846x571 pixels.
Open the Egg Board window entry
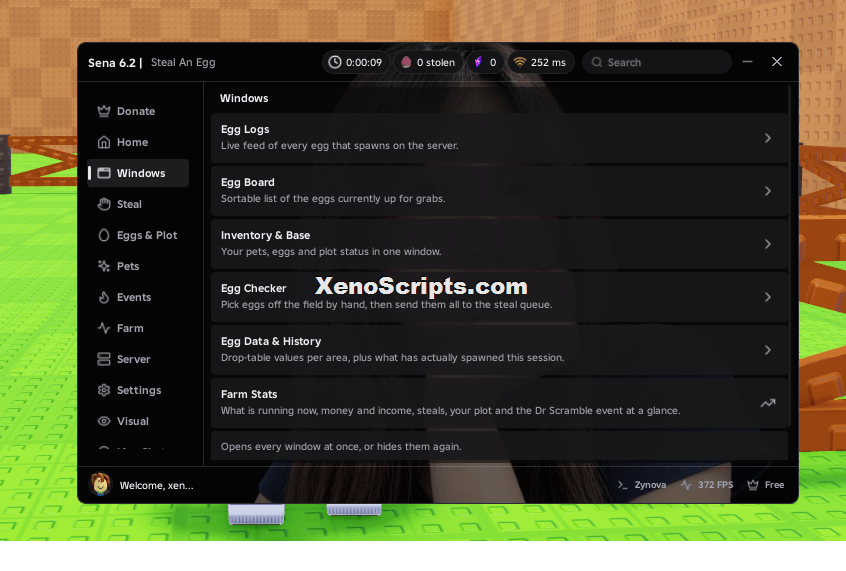(x=499, y=191)
